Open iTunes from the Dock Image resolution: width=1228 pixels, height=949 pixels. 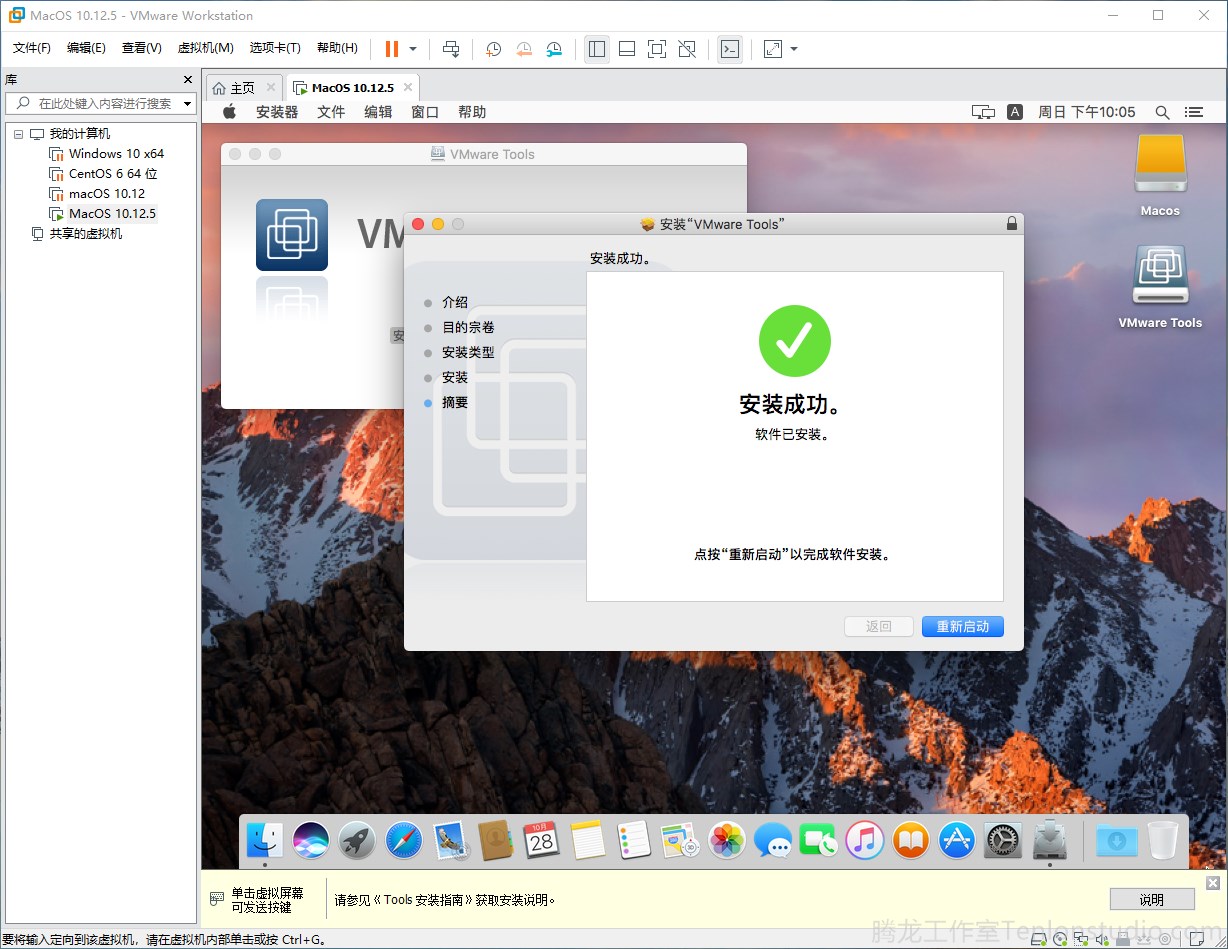point(865,841)
